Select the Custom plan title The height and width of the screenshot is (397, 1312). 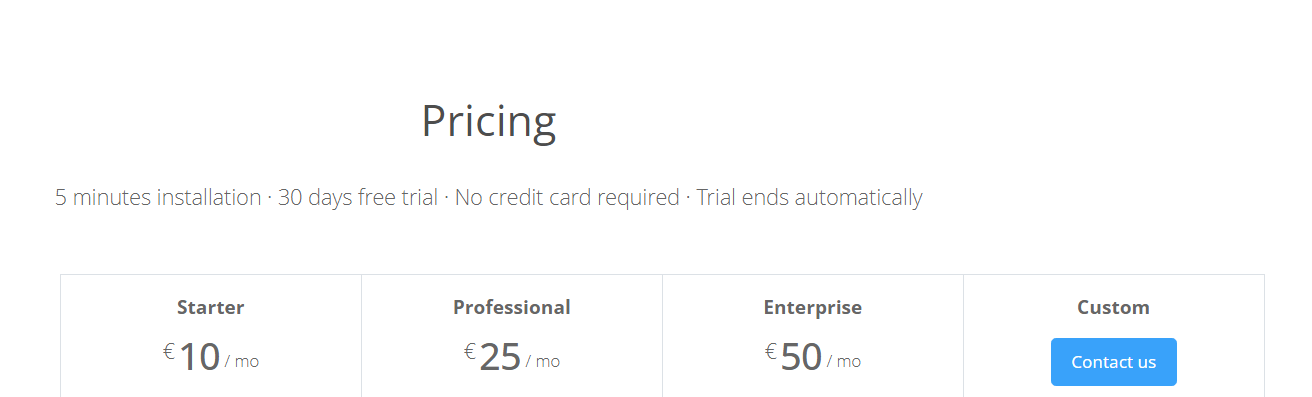(x=1113, y=307)
